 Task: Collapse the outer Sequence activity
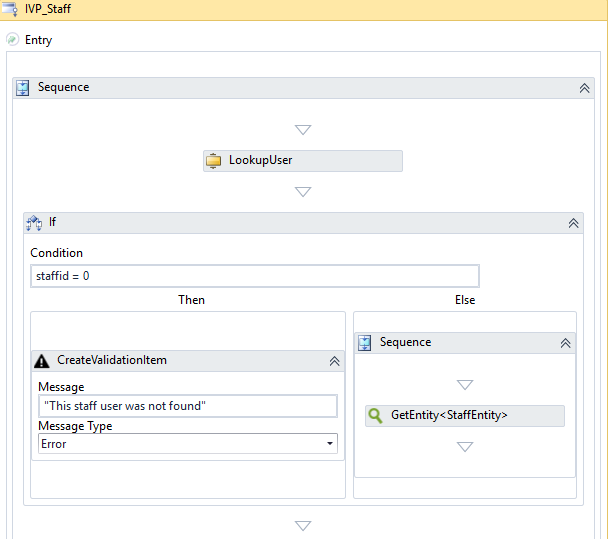584,88
